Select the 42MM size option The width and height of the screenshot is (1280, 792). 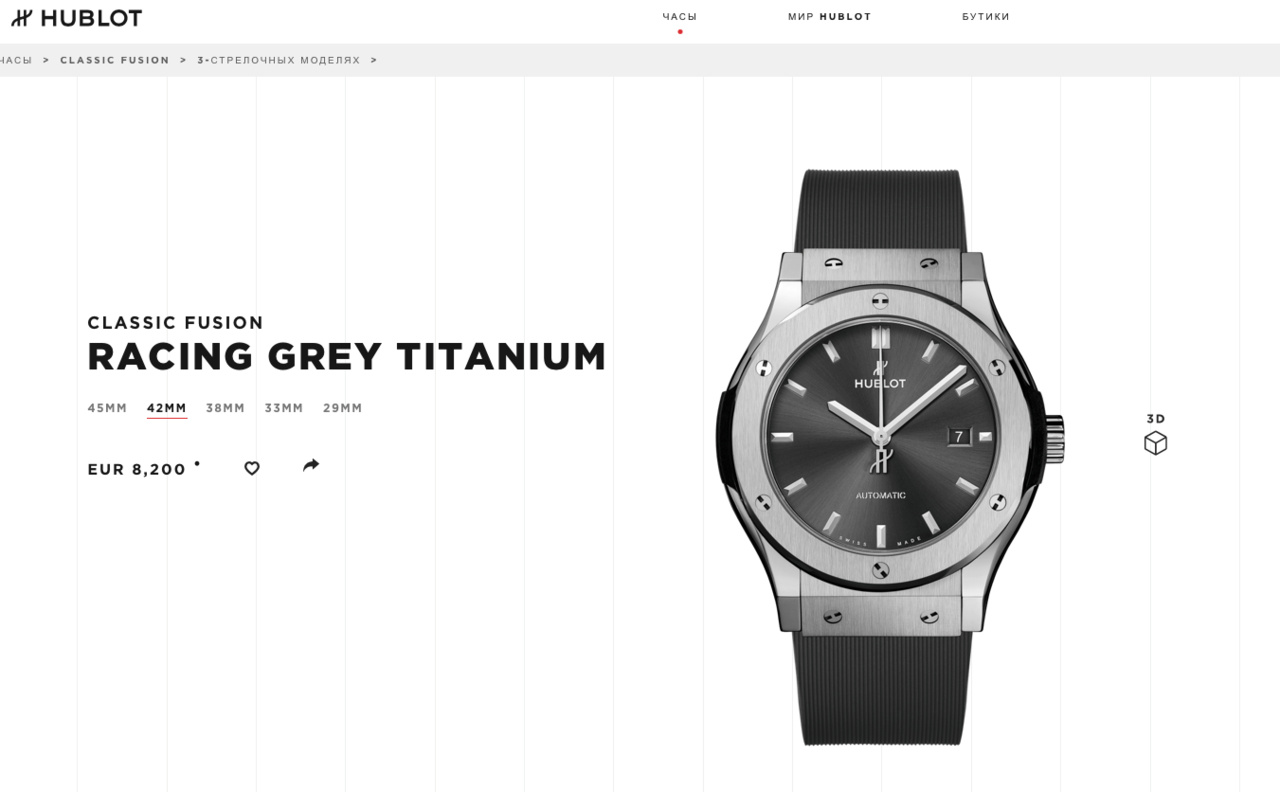coord(167,408)
